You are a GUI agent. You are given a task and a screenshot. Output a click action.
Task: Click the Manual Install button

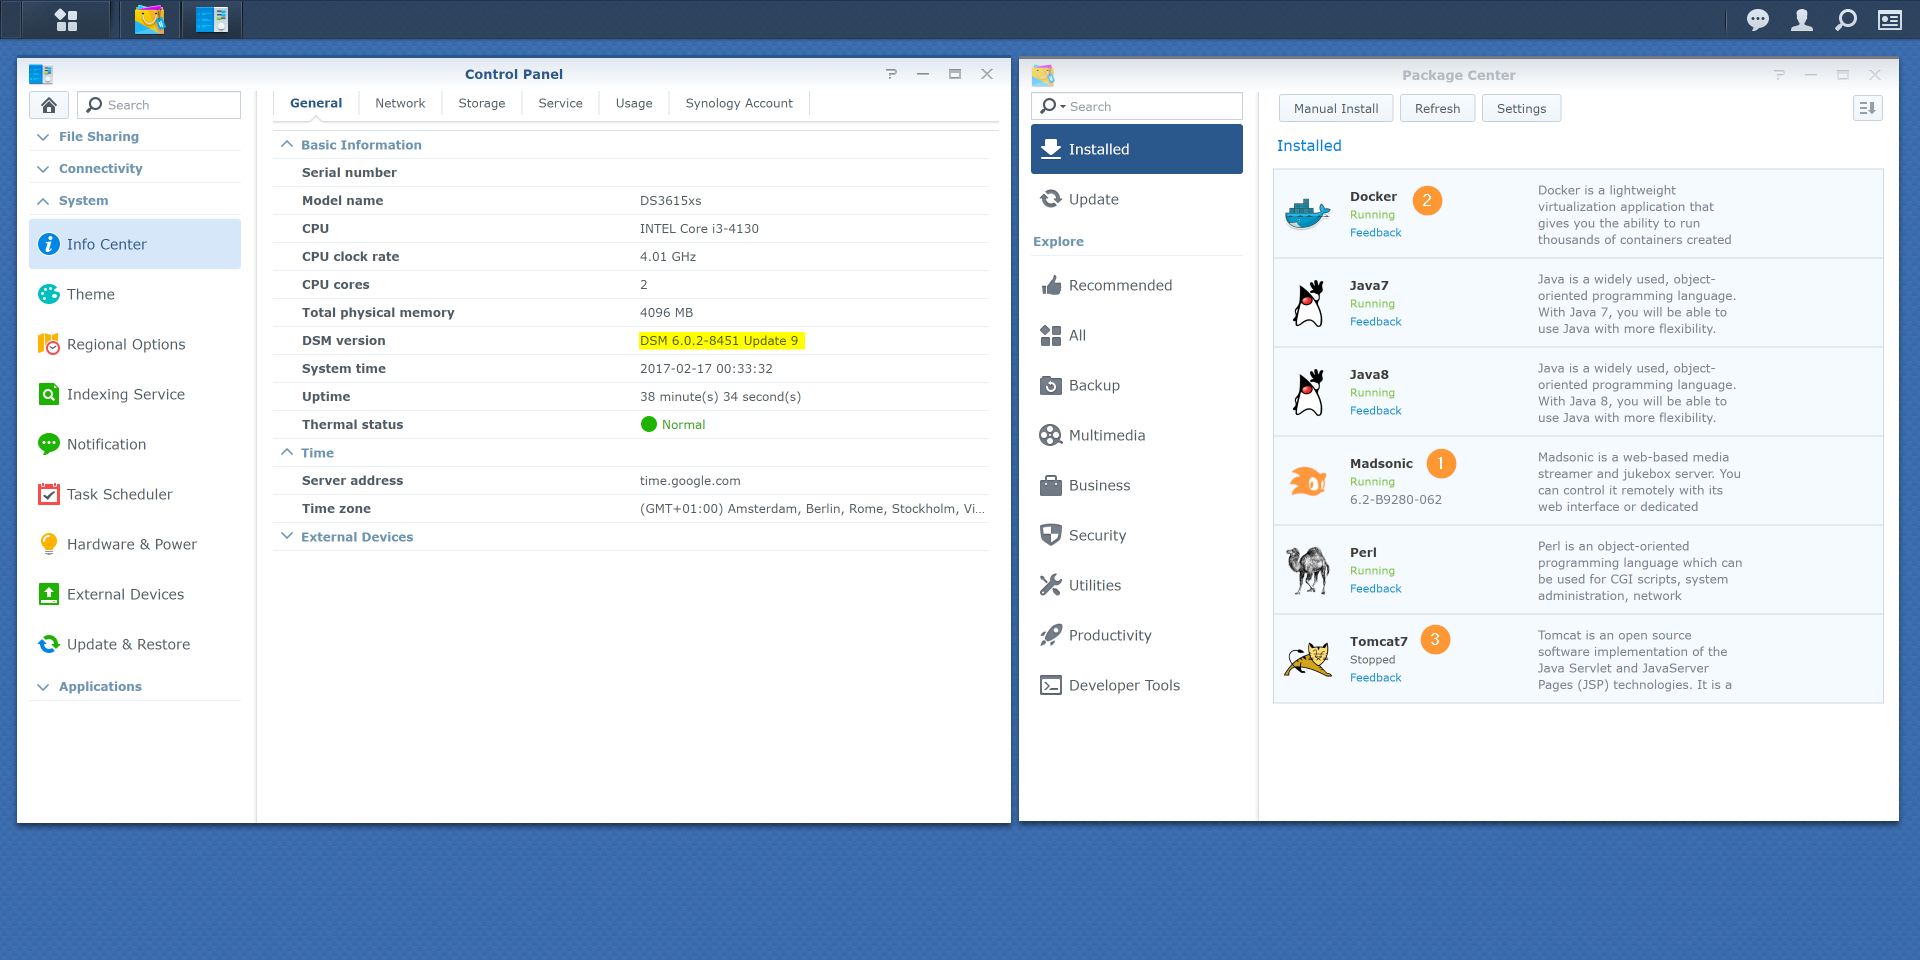tap(1335, 108)
